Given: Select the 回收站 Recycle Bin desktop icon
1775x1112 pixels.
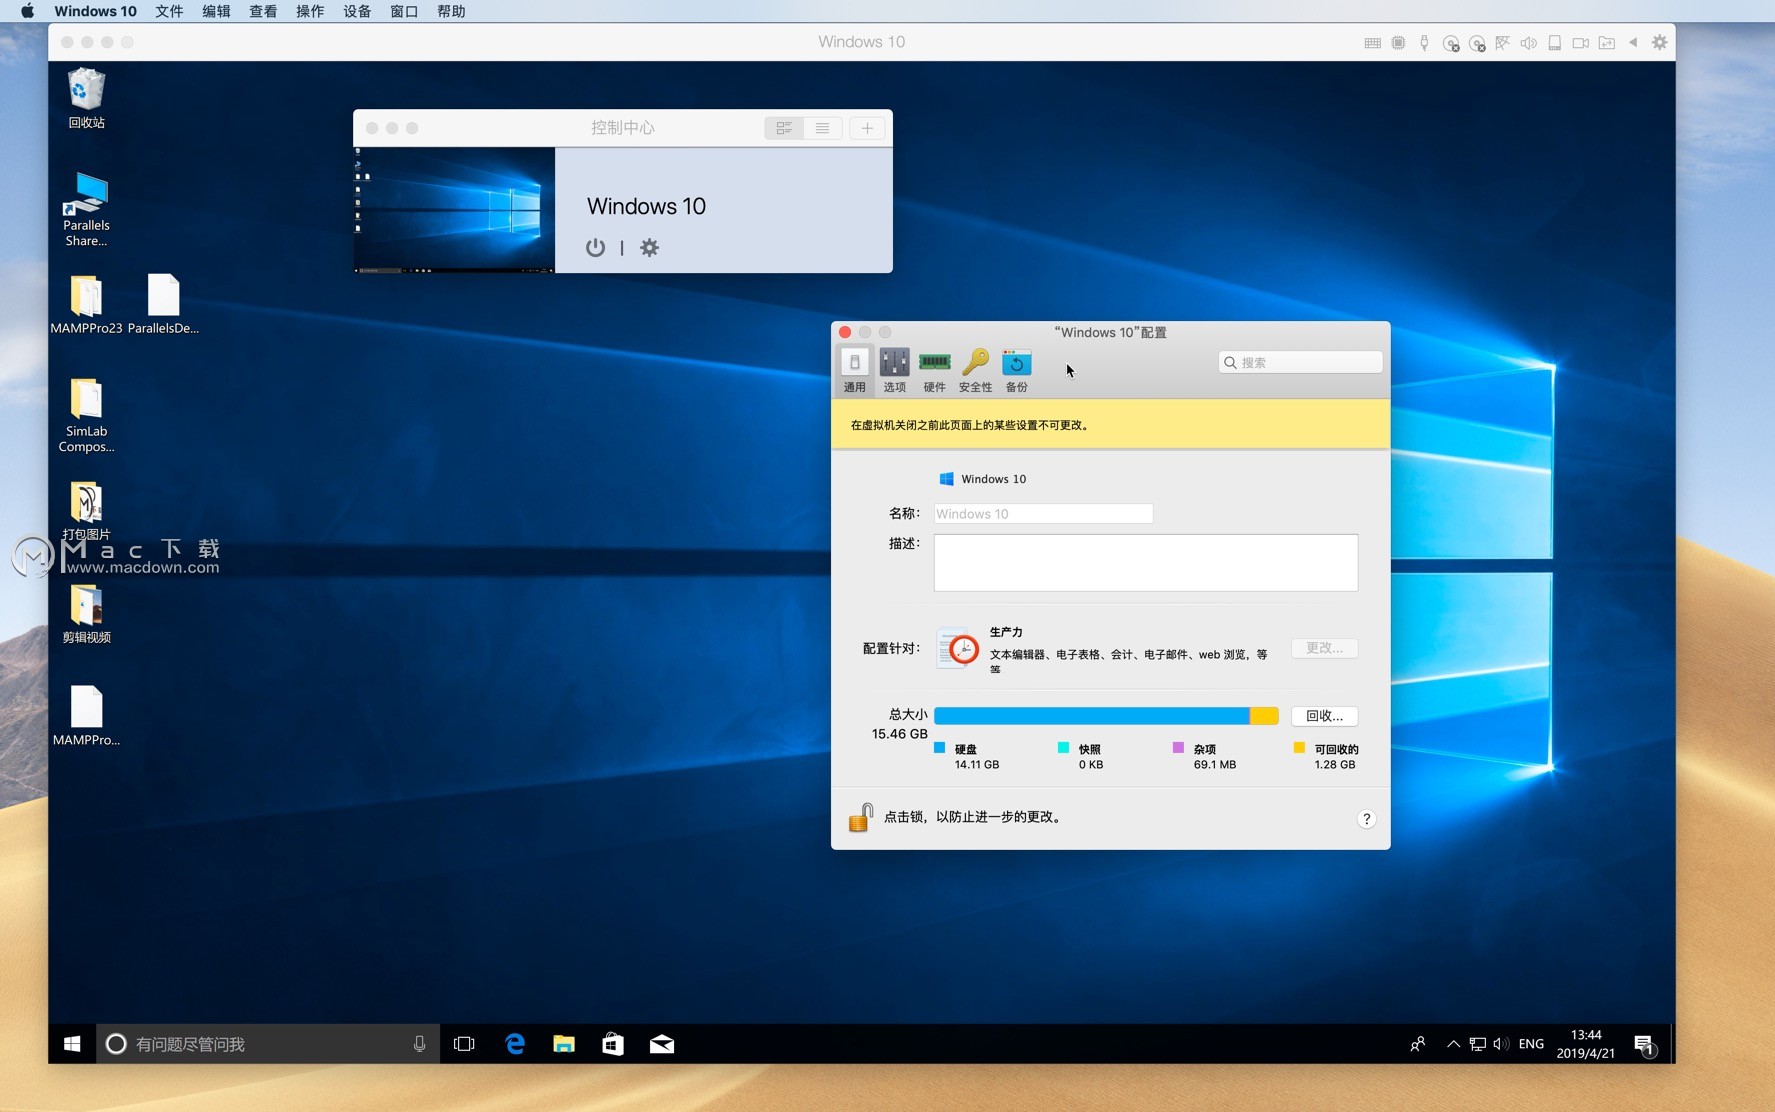Looking at the screenshot, I should pyautogui.click(x=86, y=98).
